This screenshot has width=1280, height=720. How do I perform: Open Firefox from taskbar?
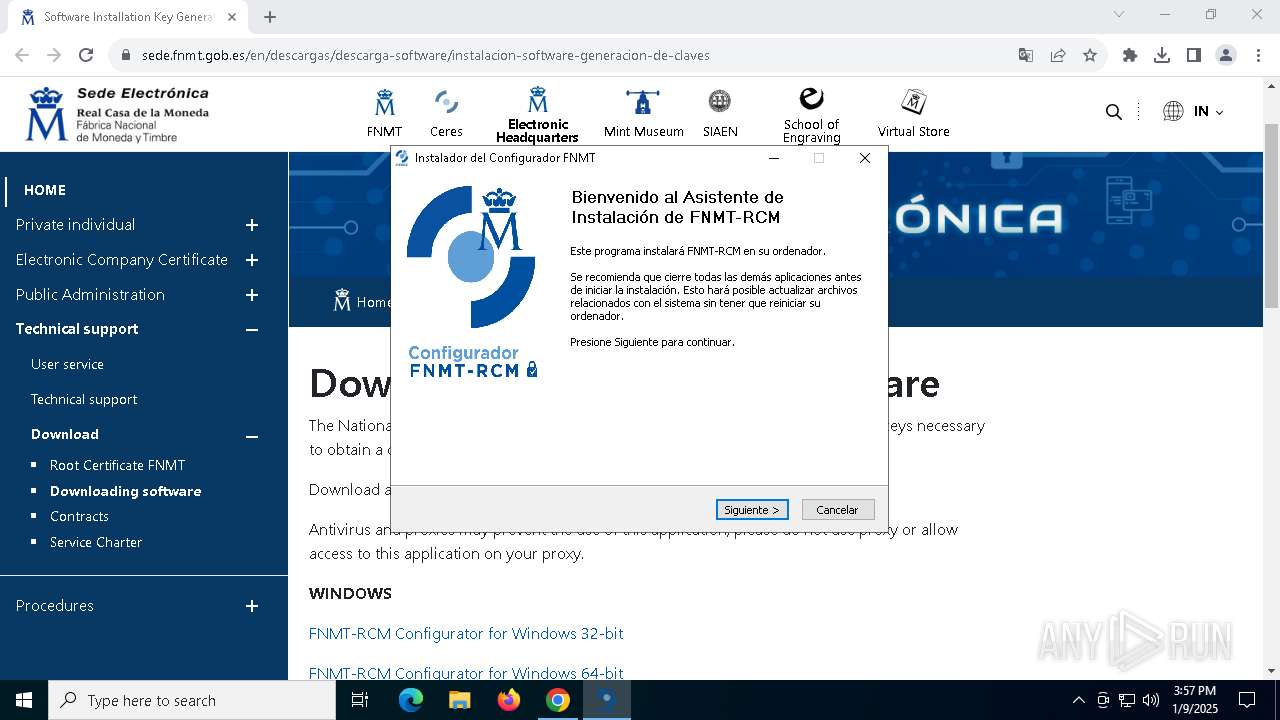tap(509, 700)
